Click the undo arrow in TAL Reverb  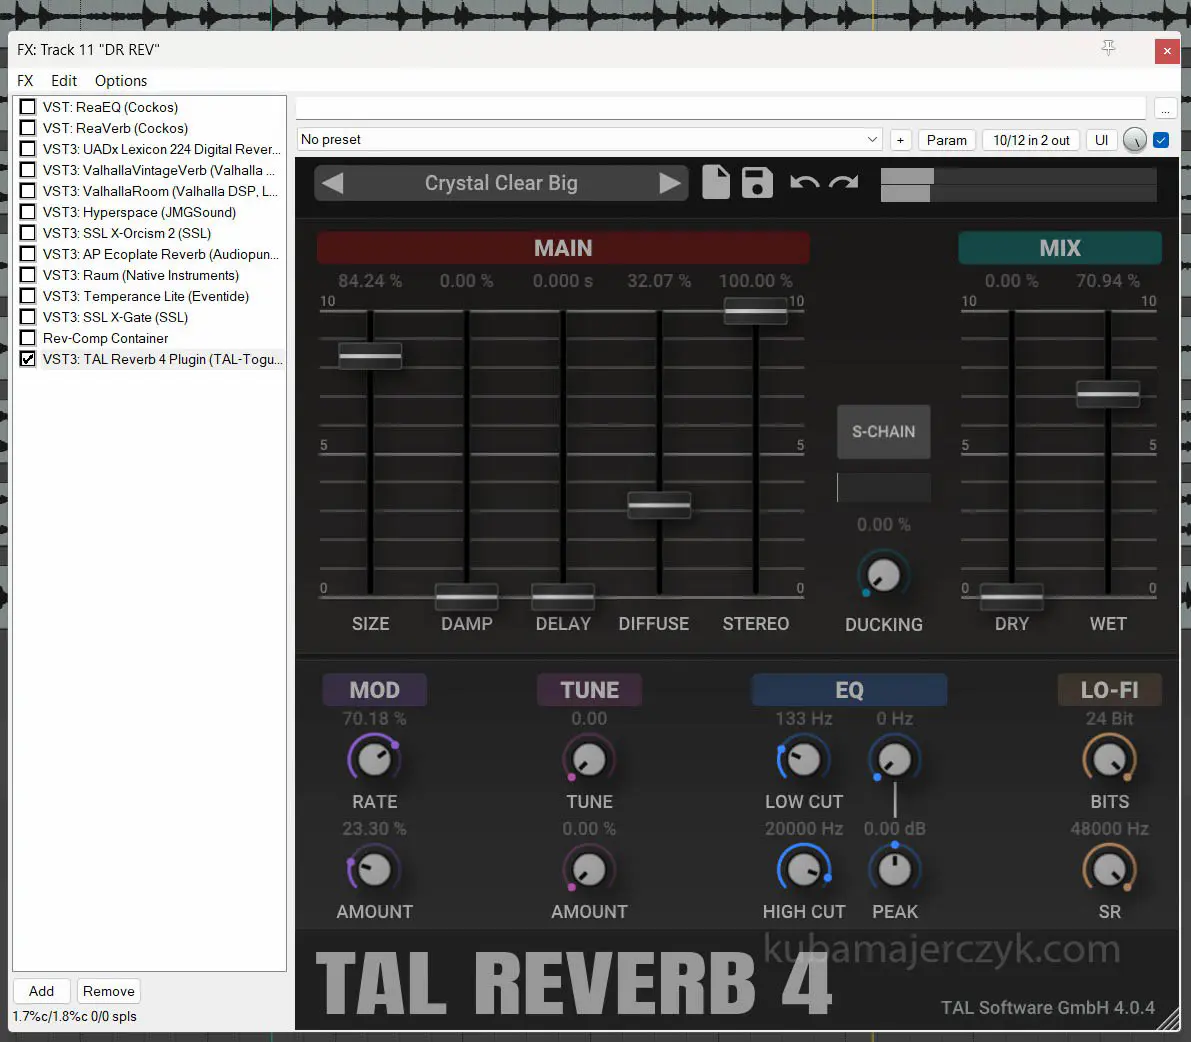804,183
